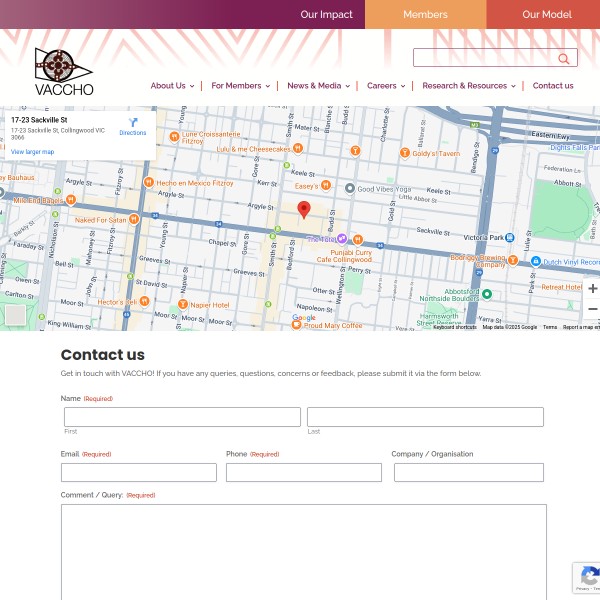Click the red location pin on map
Viewport: 600px width, 600px height.
point(304,210)
